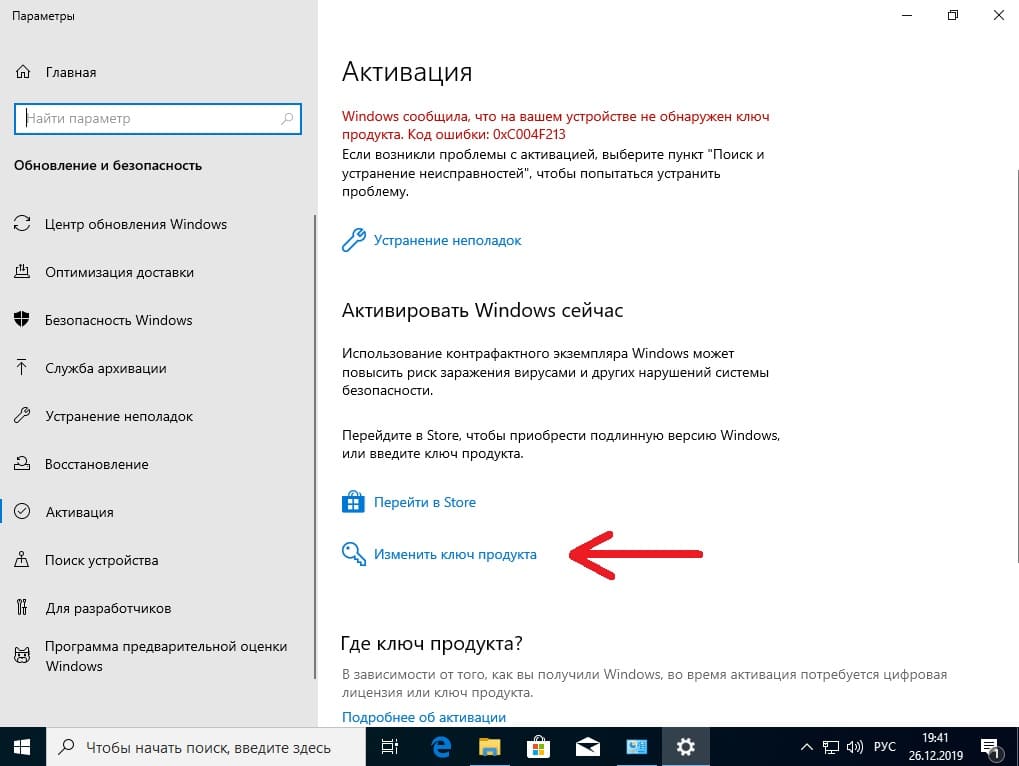Viewport: 1019px width, 766px height.
Task: Restore down the Параметры window
Action: pos(953,15)
